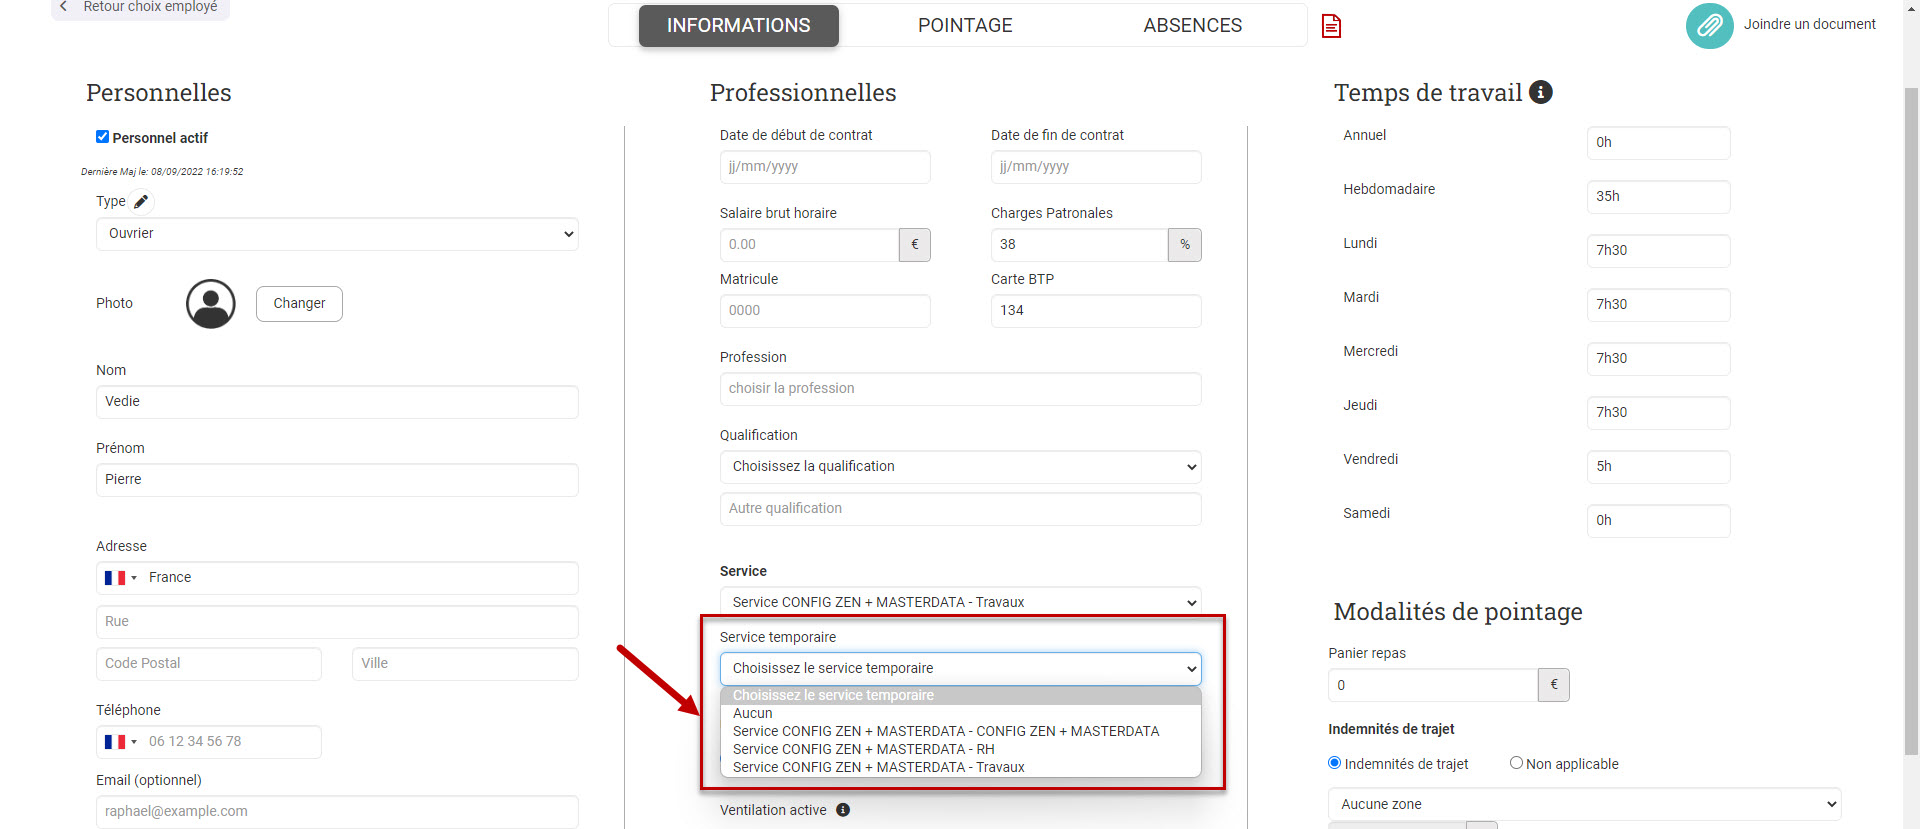Open Téléphone country flag selector
This screenshot has width=1920, height=829.
120,742
